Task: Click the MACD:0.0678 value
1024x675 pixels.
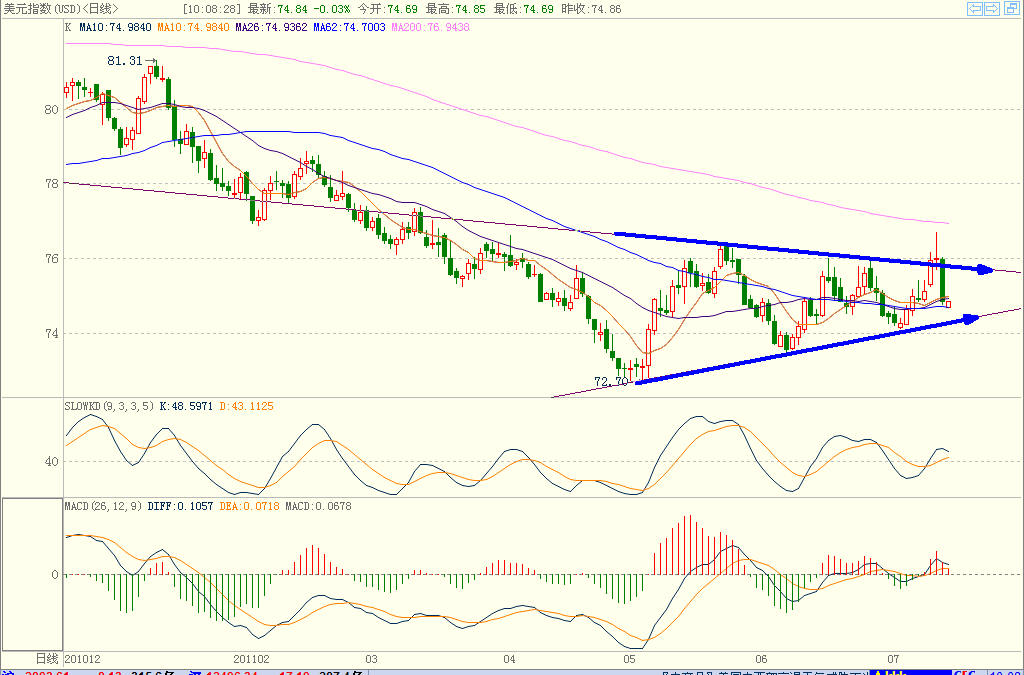Action: click(x=318, y=506)
